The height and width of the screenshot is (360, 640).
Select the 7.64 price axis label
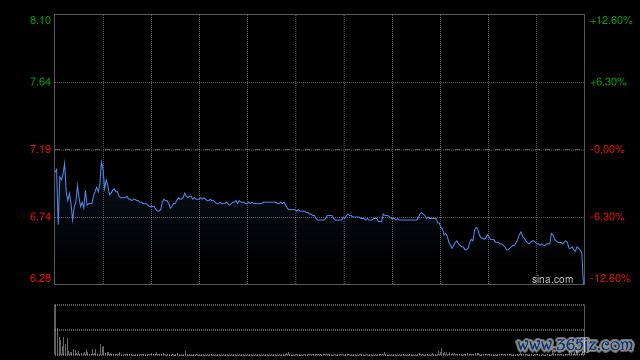[40, 82]
